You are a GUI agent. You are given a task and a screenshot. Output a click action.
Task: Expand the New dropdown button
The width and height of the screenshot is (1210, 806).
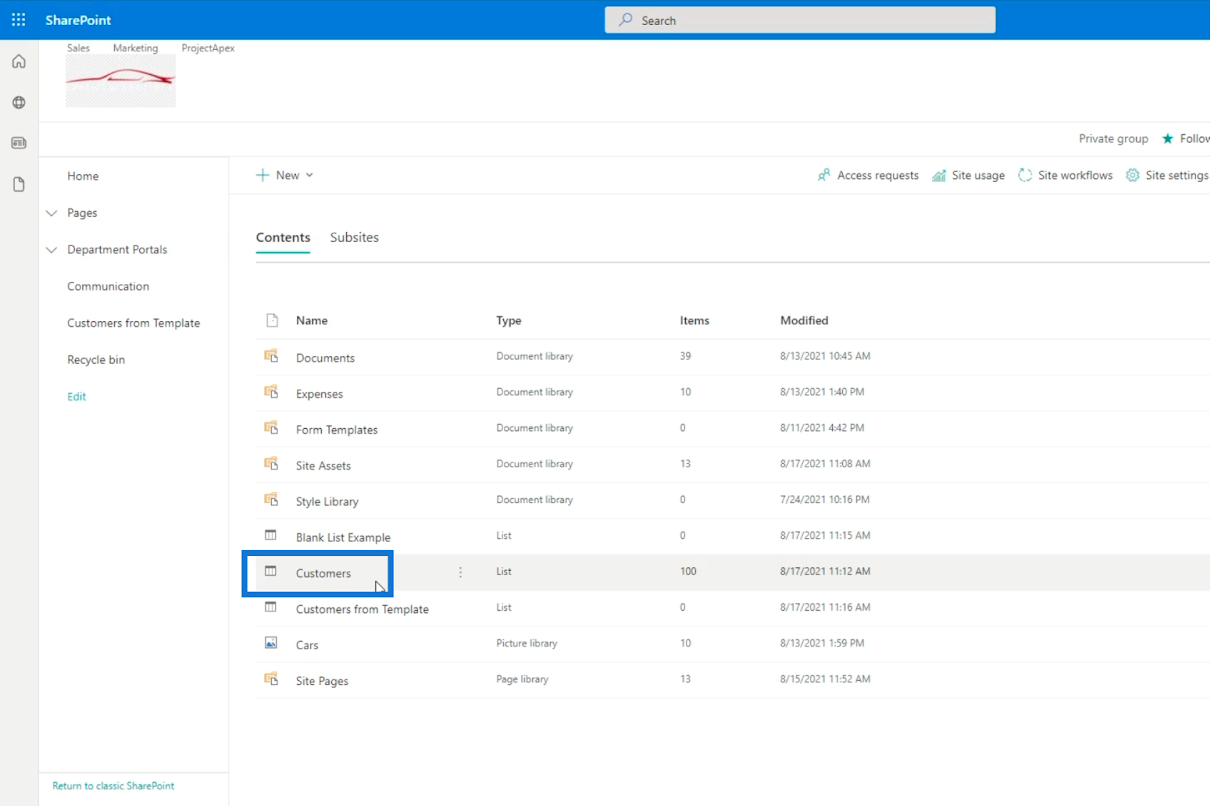pyautogui.click(x=285, y=175)
